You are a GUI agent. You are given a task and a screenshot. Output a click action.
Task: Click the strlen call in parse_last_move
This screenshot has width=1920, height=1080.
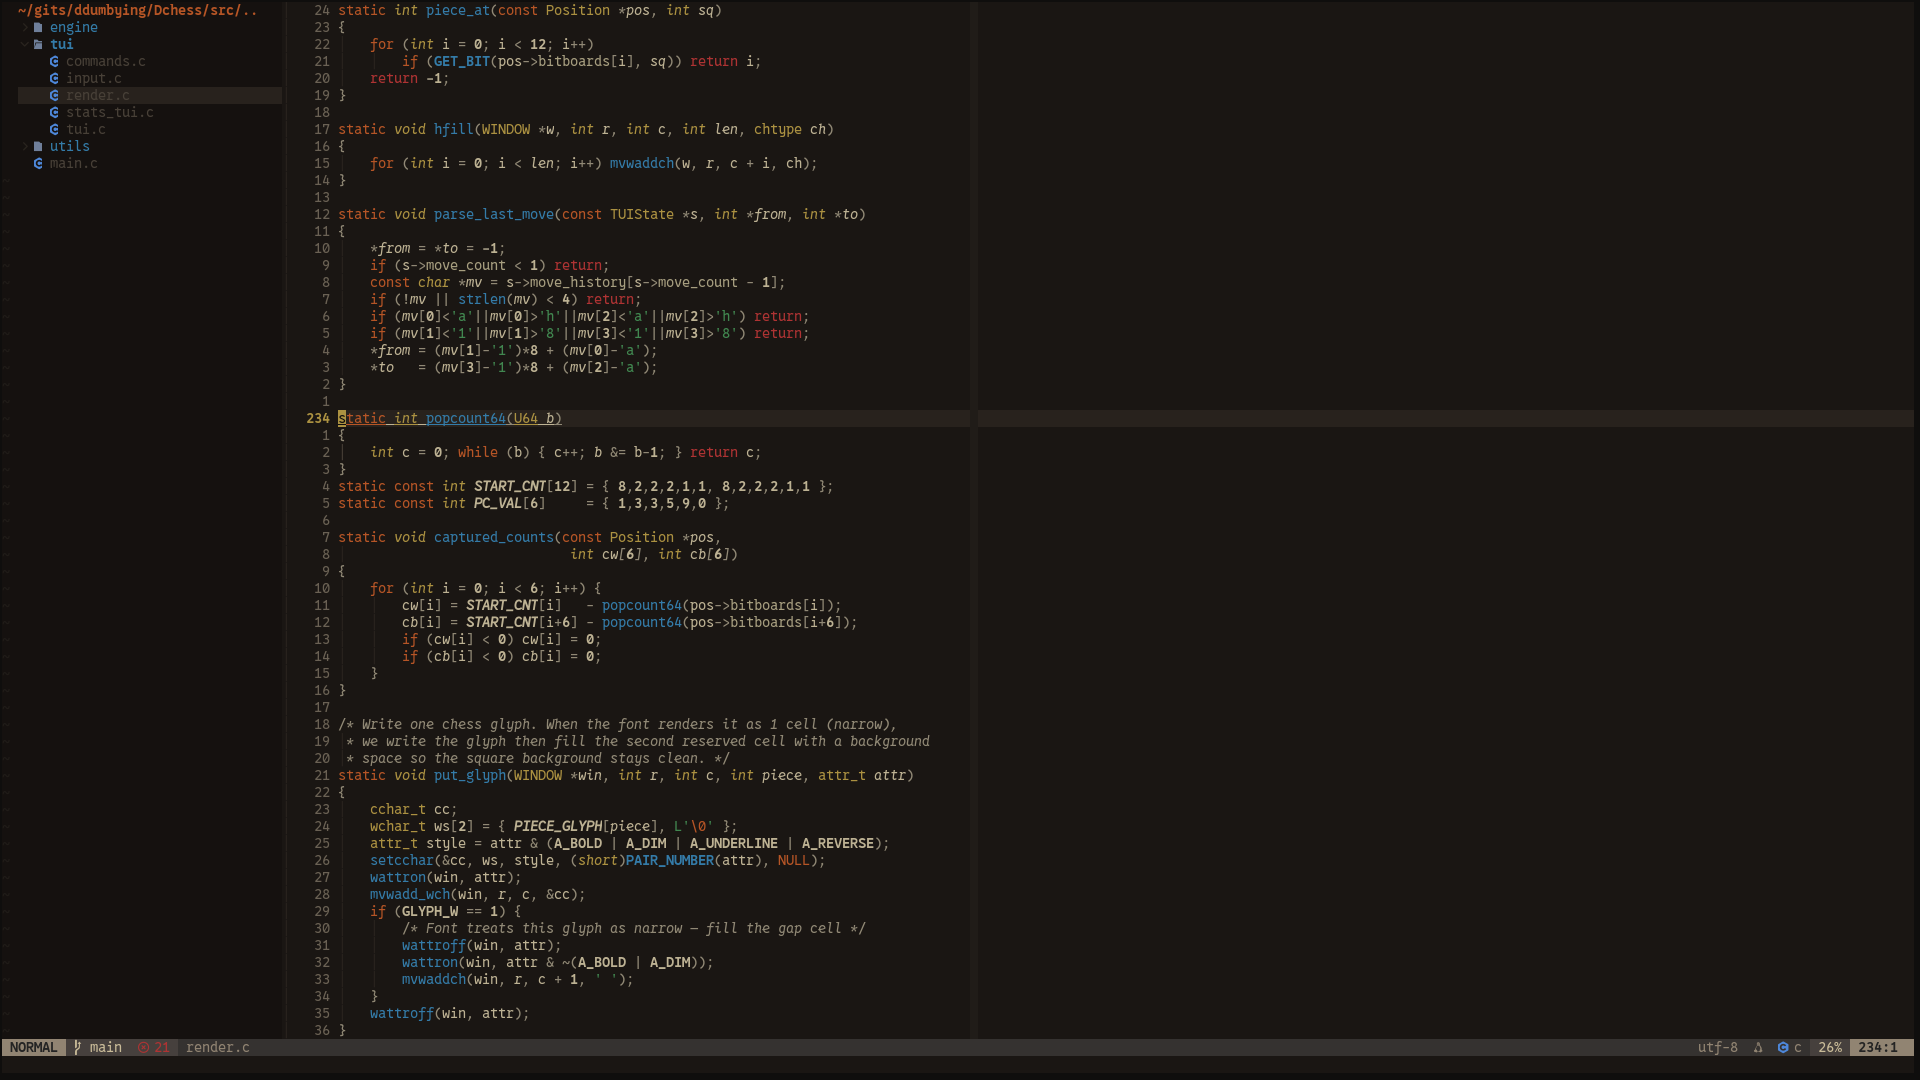[x=482, y=300]
